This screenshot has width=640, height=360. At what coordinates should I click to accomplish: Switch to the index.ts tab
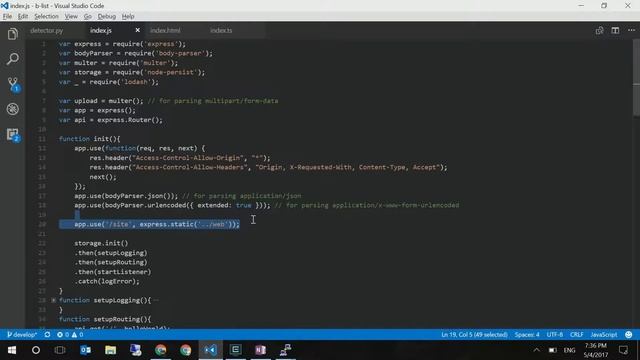click(221, 31)
